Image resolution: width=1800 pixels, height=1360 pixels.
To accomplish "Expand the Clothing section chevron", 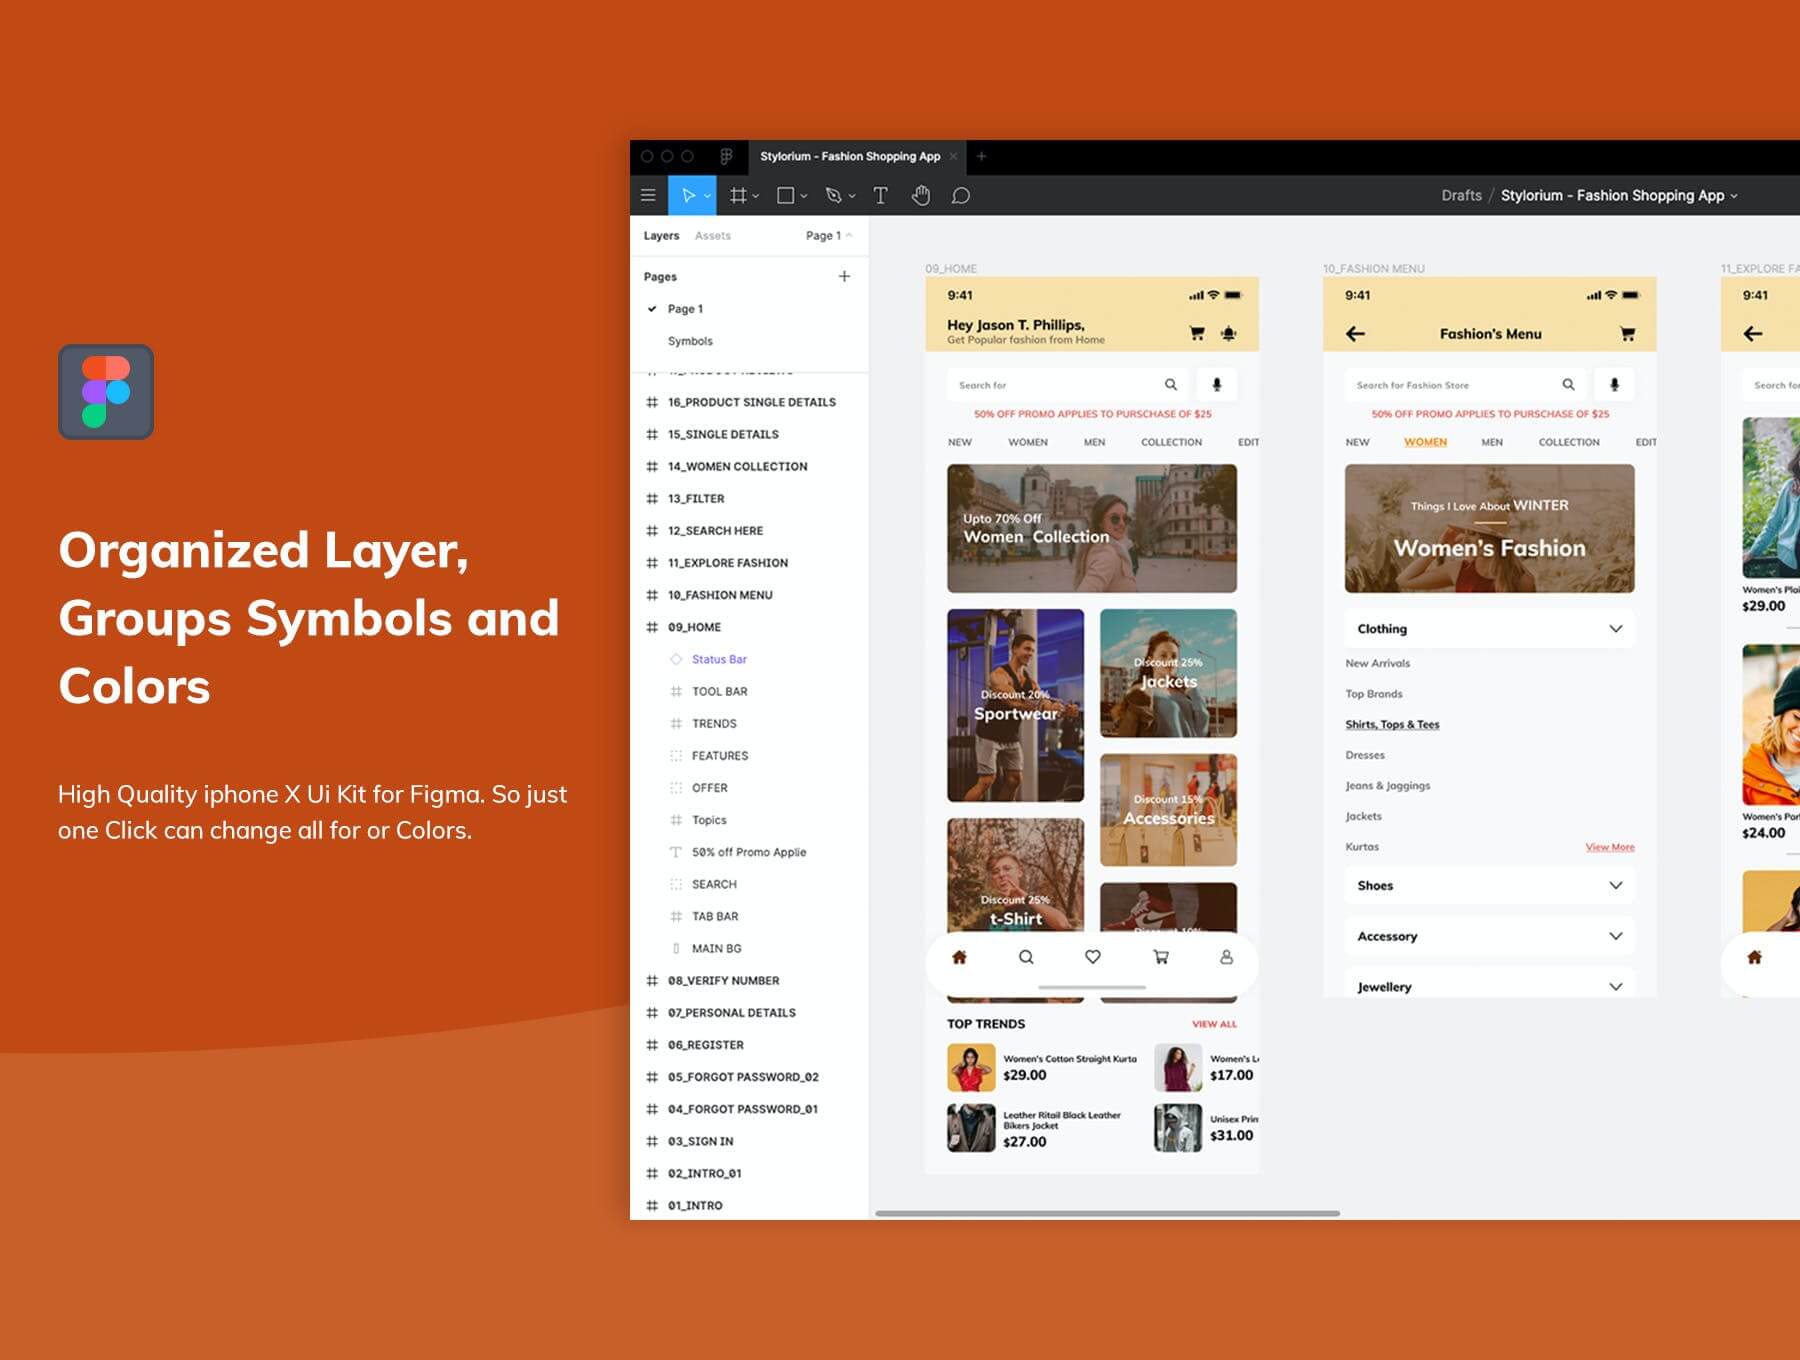I will 1615,629.
